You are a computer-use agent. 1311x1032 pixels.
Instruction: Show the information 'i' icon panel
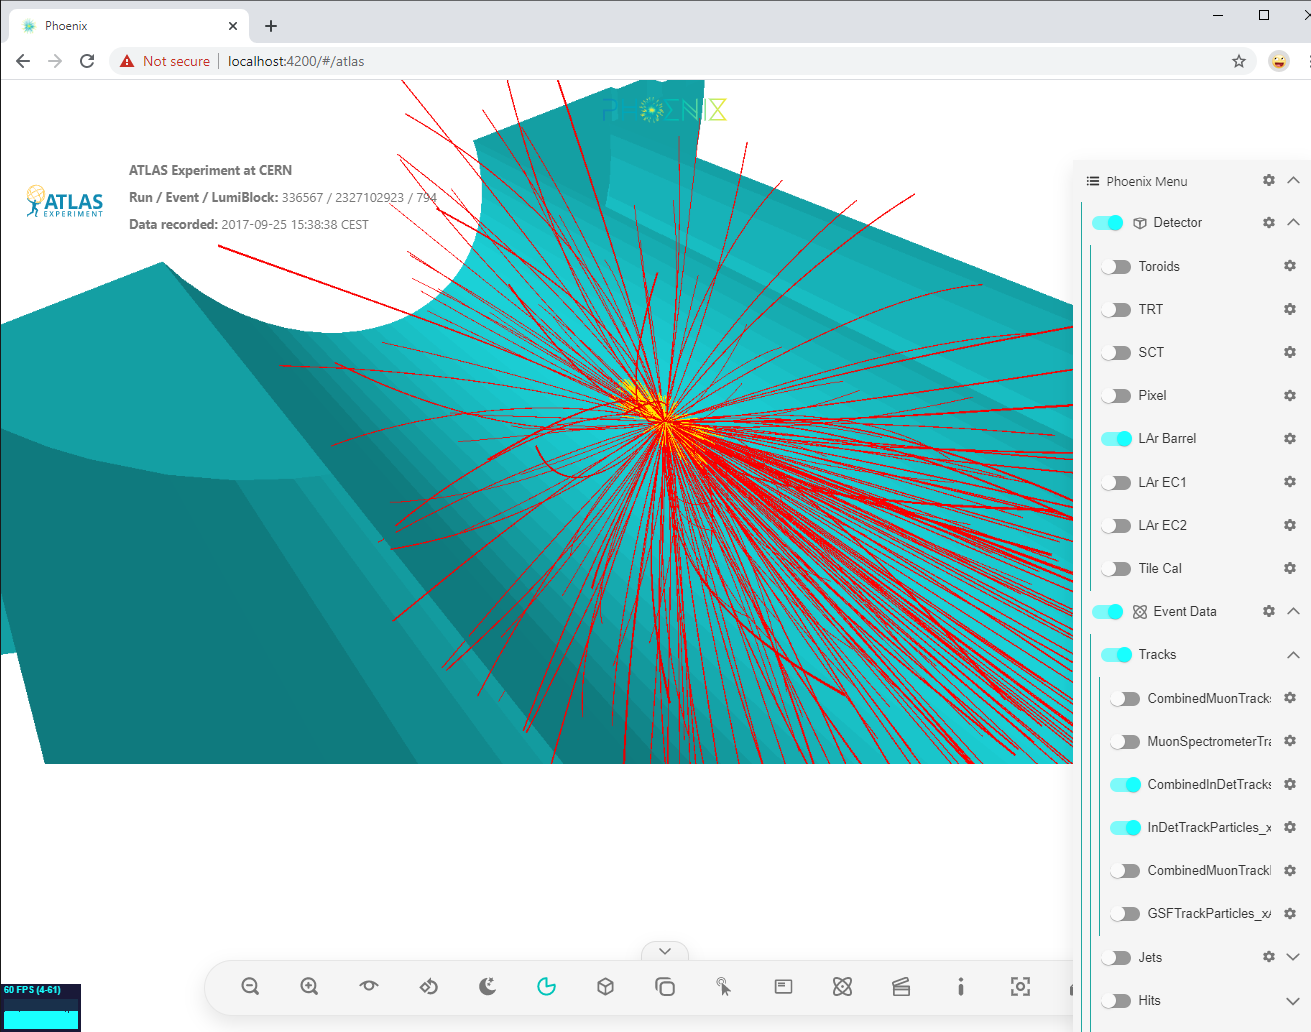960,987
